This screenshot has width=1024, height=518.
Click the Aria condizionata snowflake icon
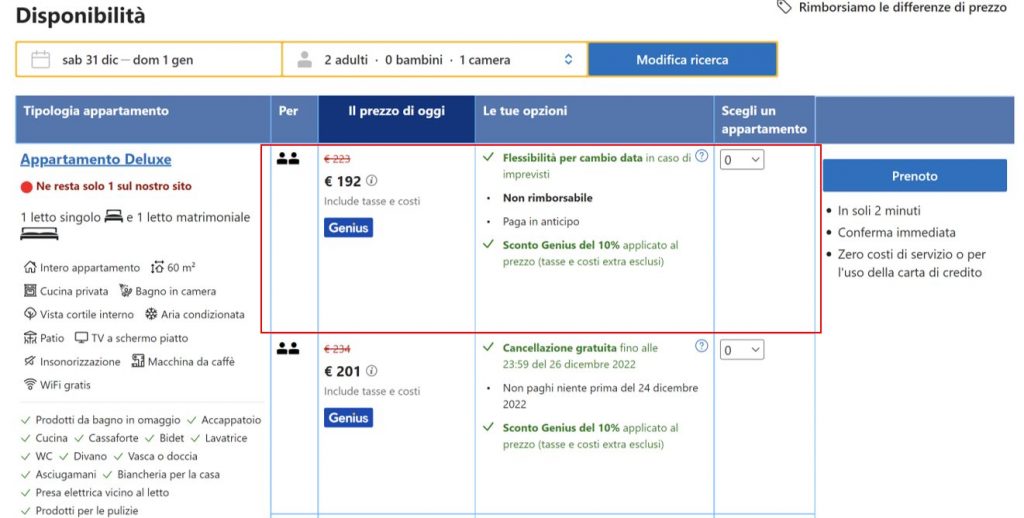click(151, 314)
